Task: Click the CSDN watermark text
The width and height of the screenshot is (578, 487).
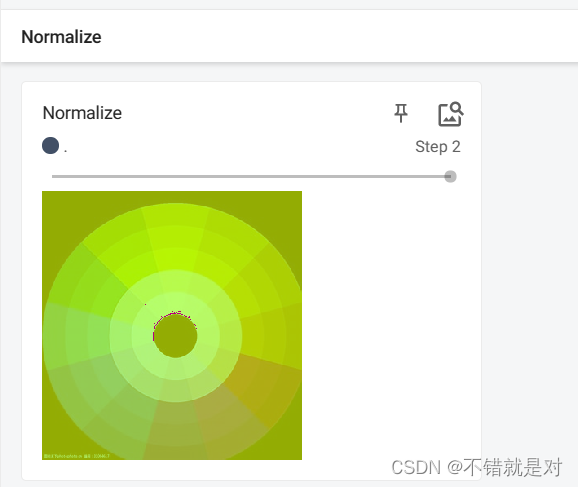Action: pos(476,467)
